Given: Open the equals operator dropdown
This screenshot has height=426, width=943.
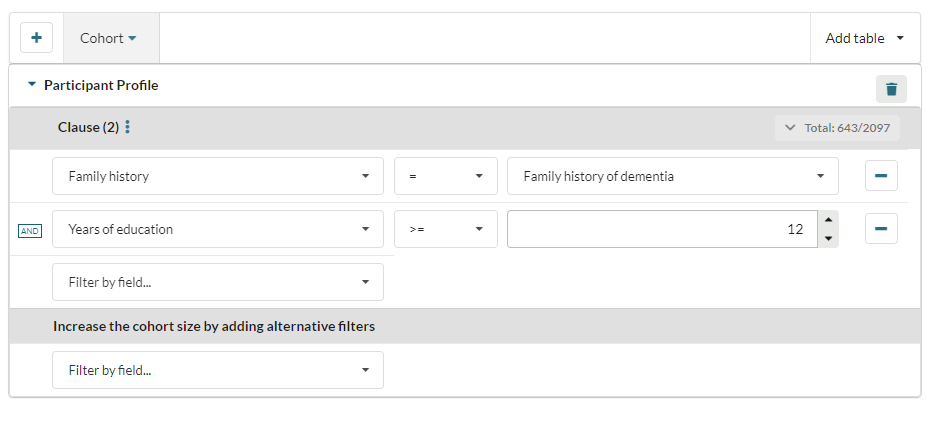Looking at the screenshot, I should click(445, 176).
